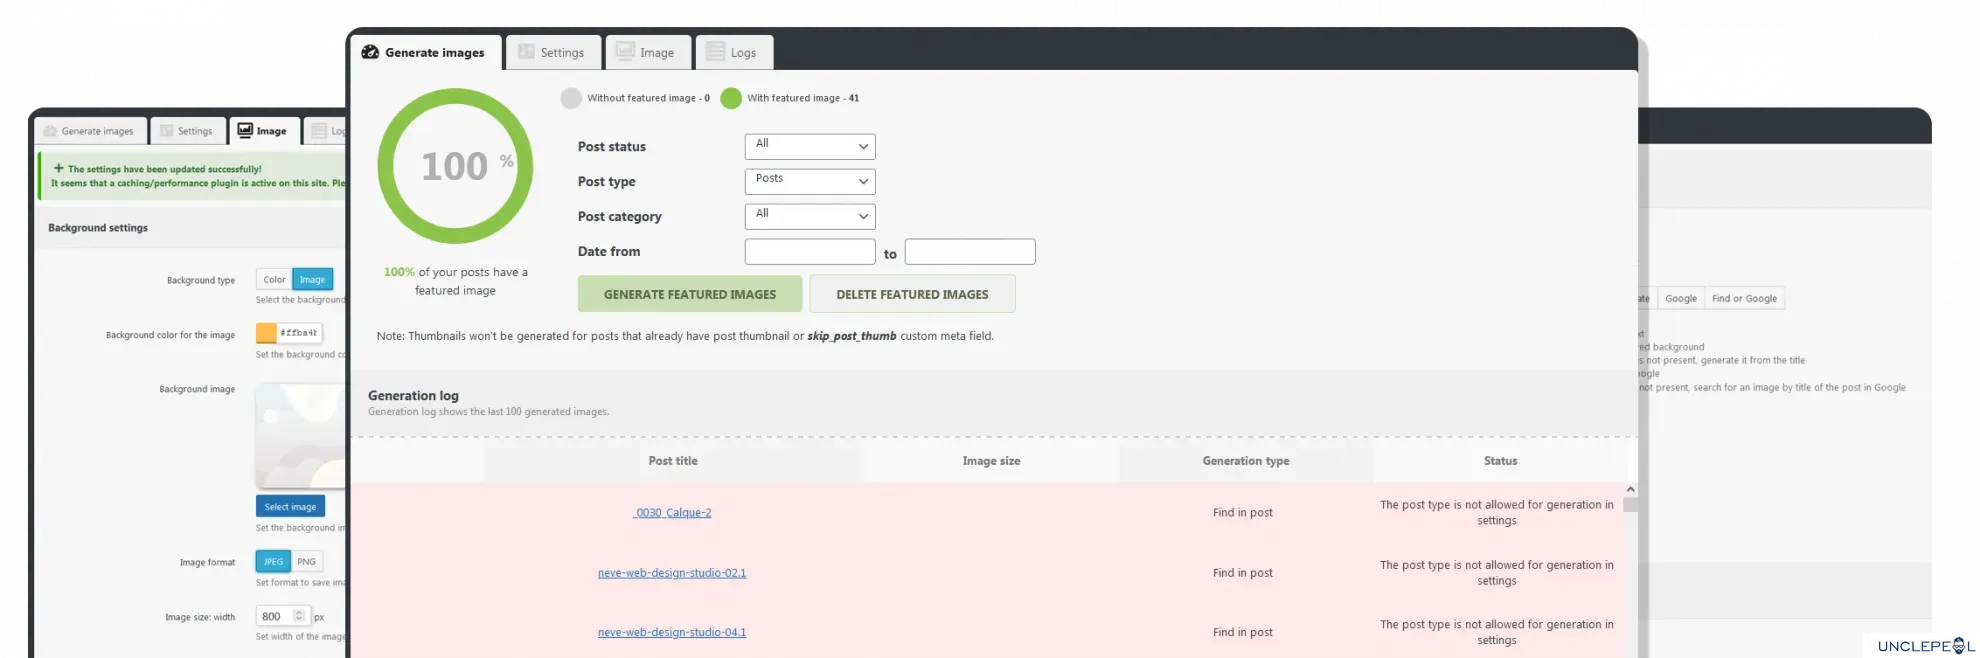This screenshot has height=658, width=1980.
Task: Click the orange background color swatch
Action: 266,333
